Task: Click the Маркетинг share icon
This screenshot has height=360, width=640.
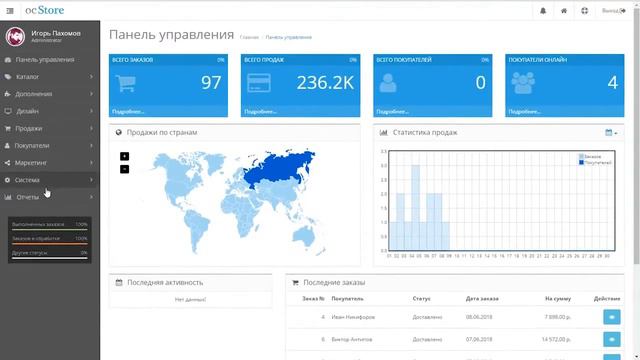Action: (x=7, y=162)
